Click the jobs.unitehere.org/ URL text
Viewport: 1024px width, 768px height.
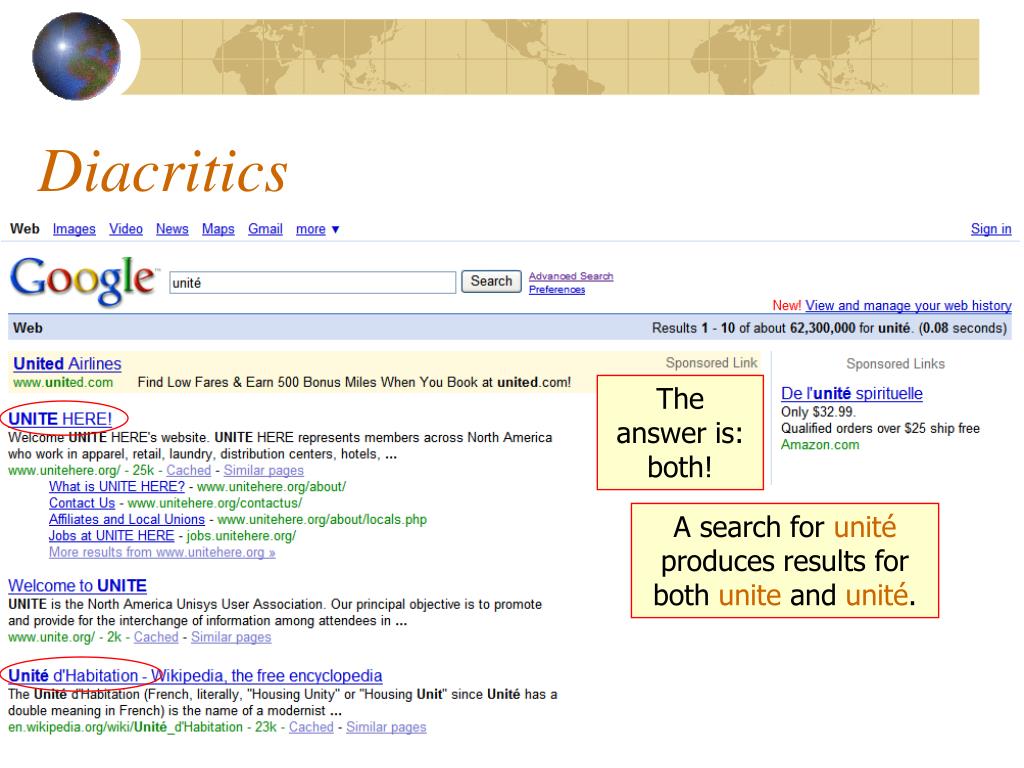(x=241, y=536)
